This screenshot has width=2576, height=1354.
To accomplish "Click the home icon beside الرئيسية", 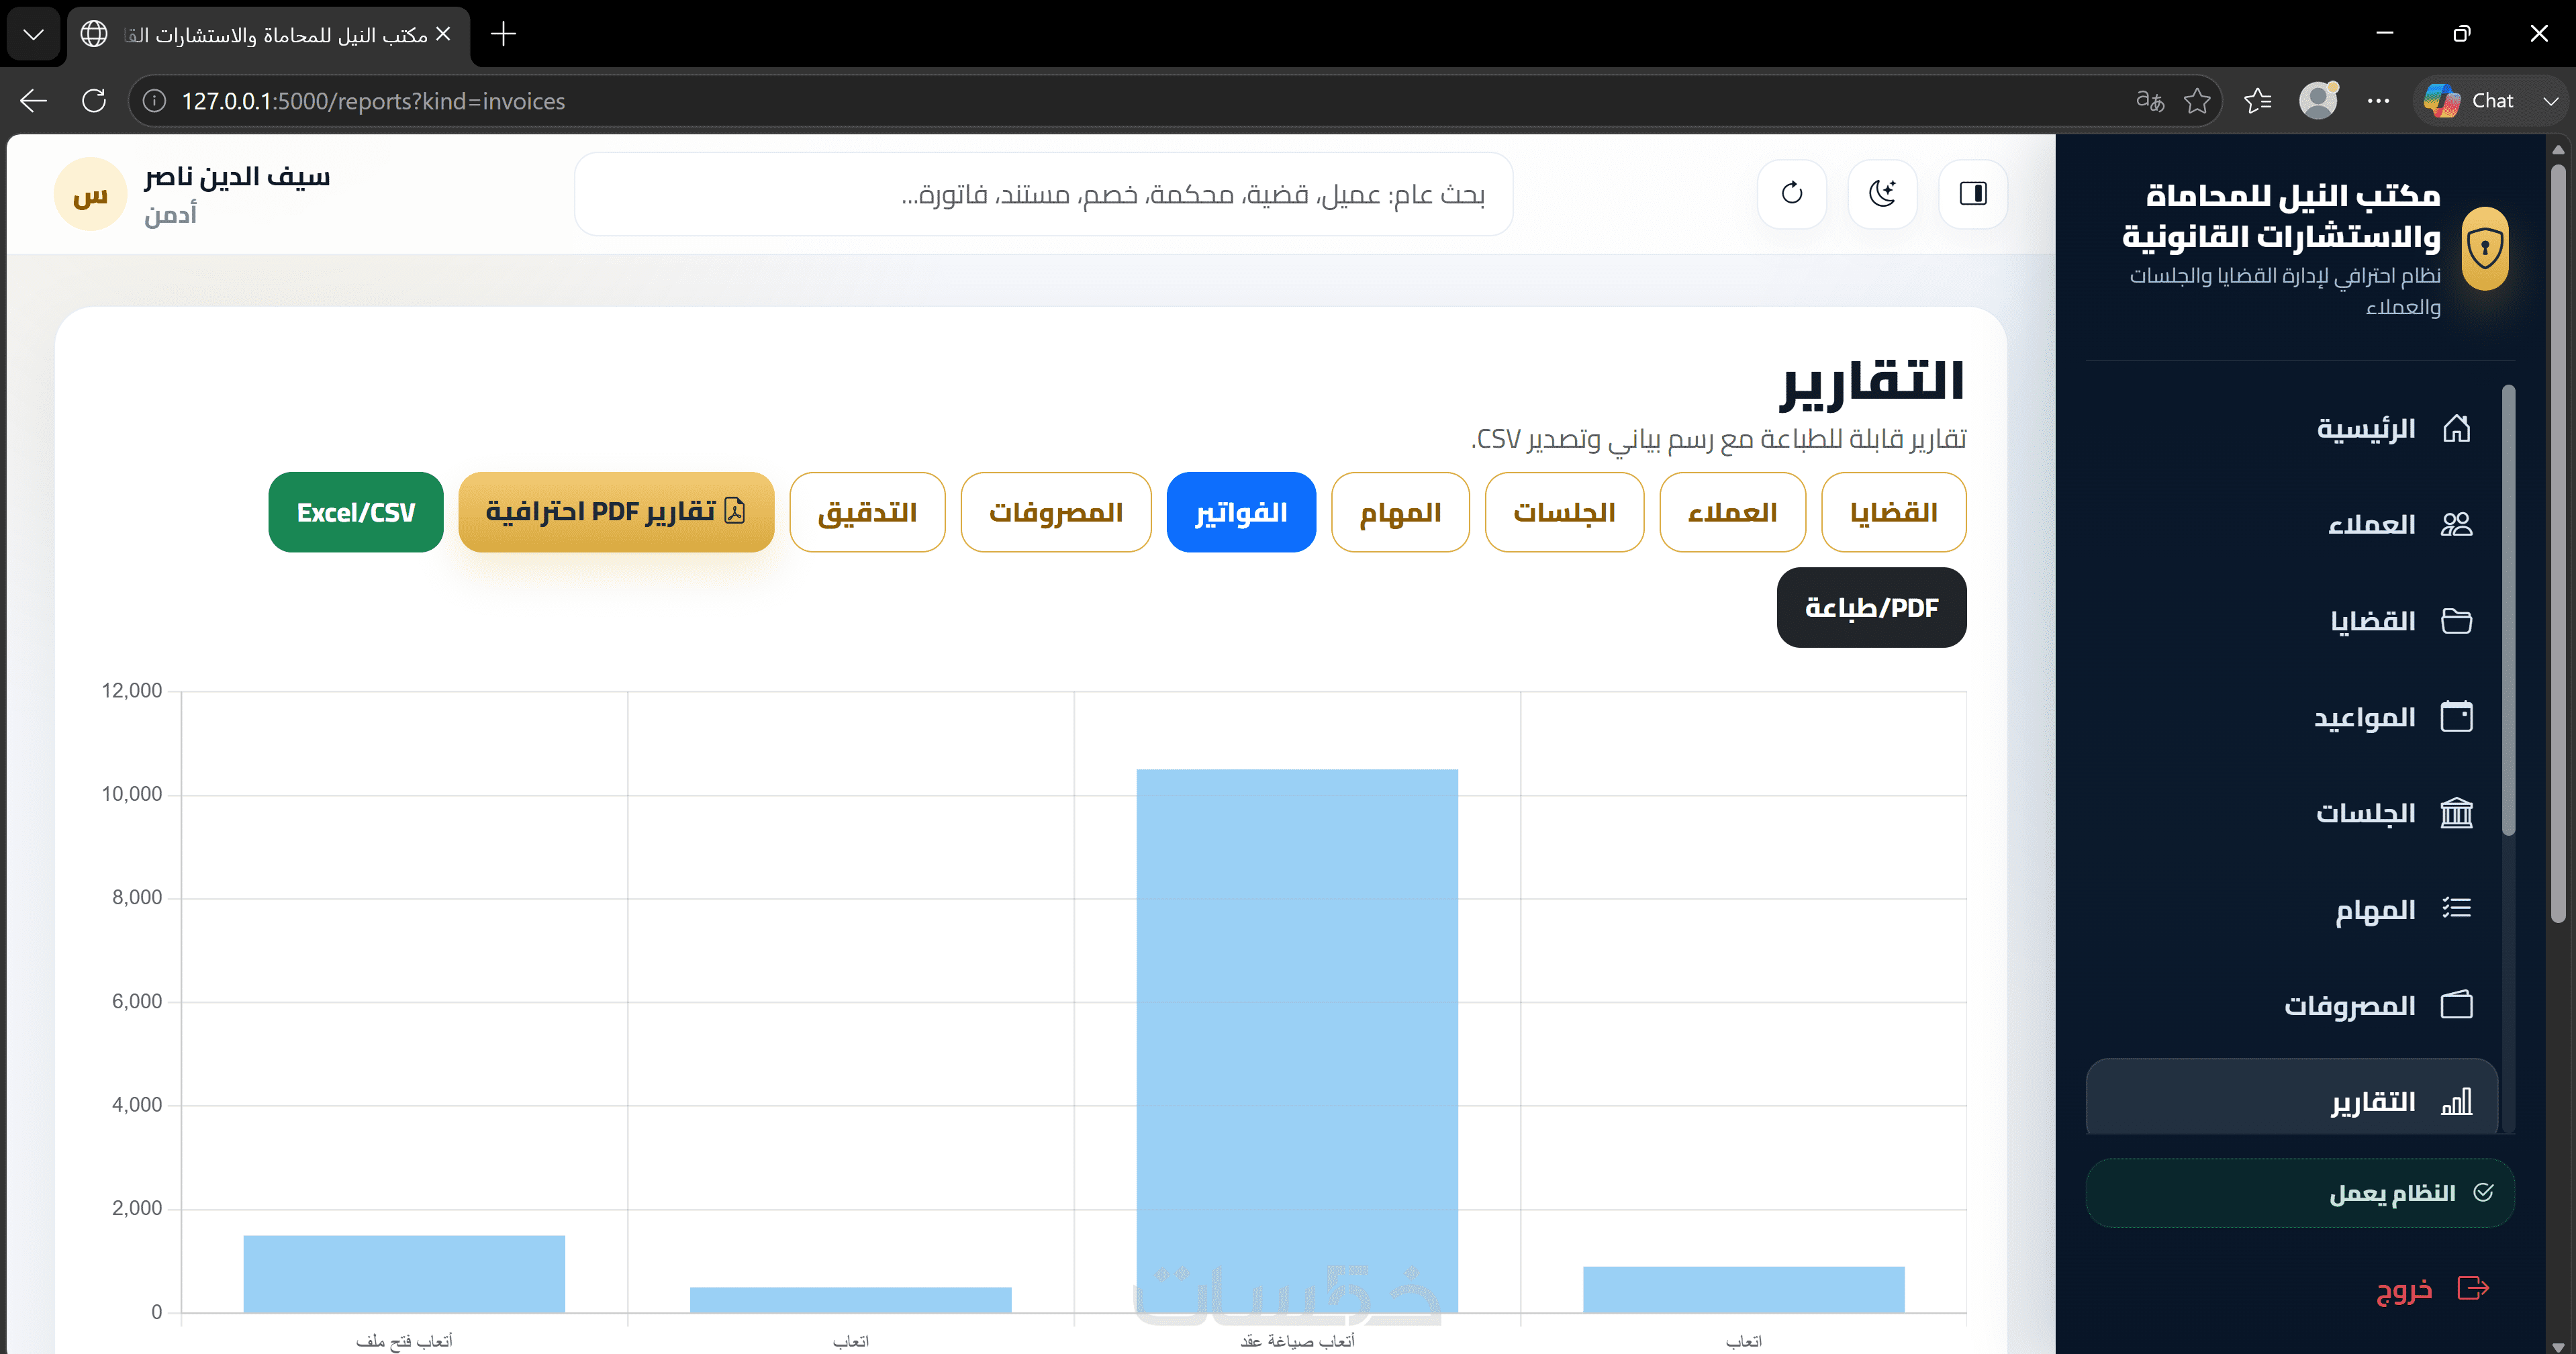I will tap(2456, 429).
